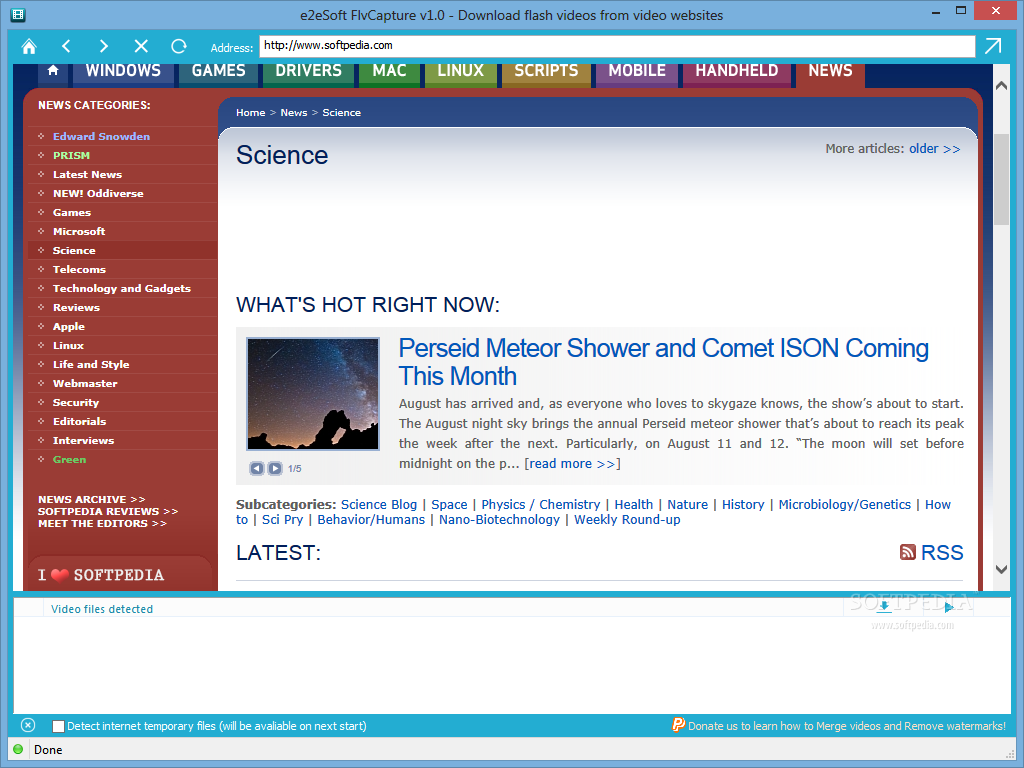Click the night sky article thumbnail
This screenshot has width=1024, height=768.
313,394
